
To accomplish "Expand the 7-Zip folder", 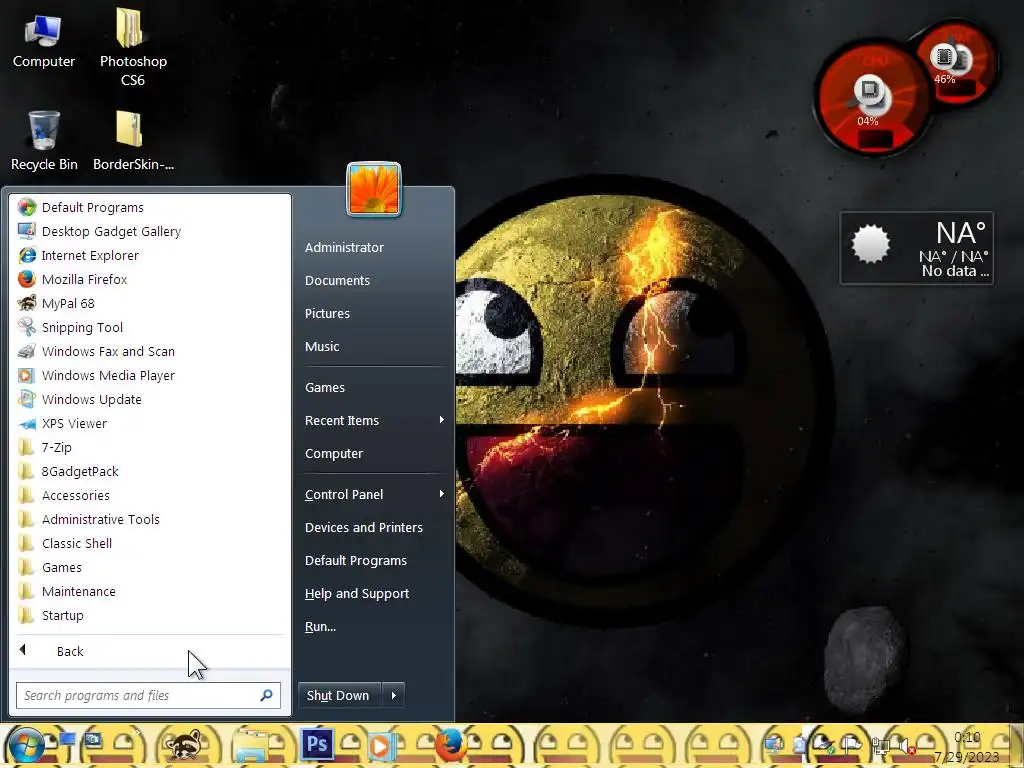I will [x=150, y=447].
